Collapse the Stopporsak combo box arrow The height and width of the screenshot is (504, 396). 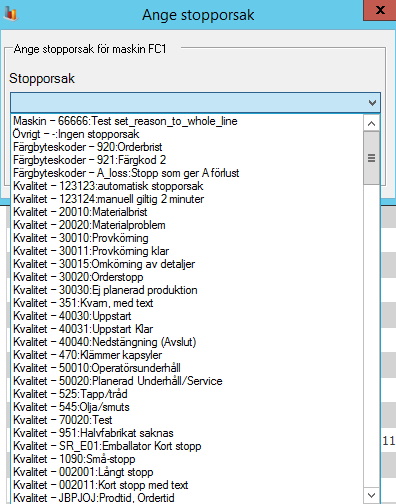click(372, 103)
